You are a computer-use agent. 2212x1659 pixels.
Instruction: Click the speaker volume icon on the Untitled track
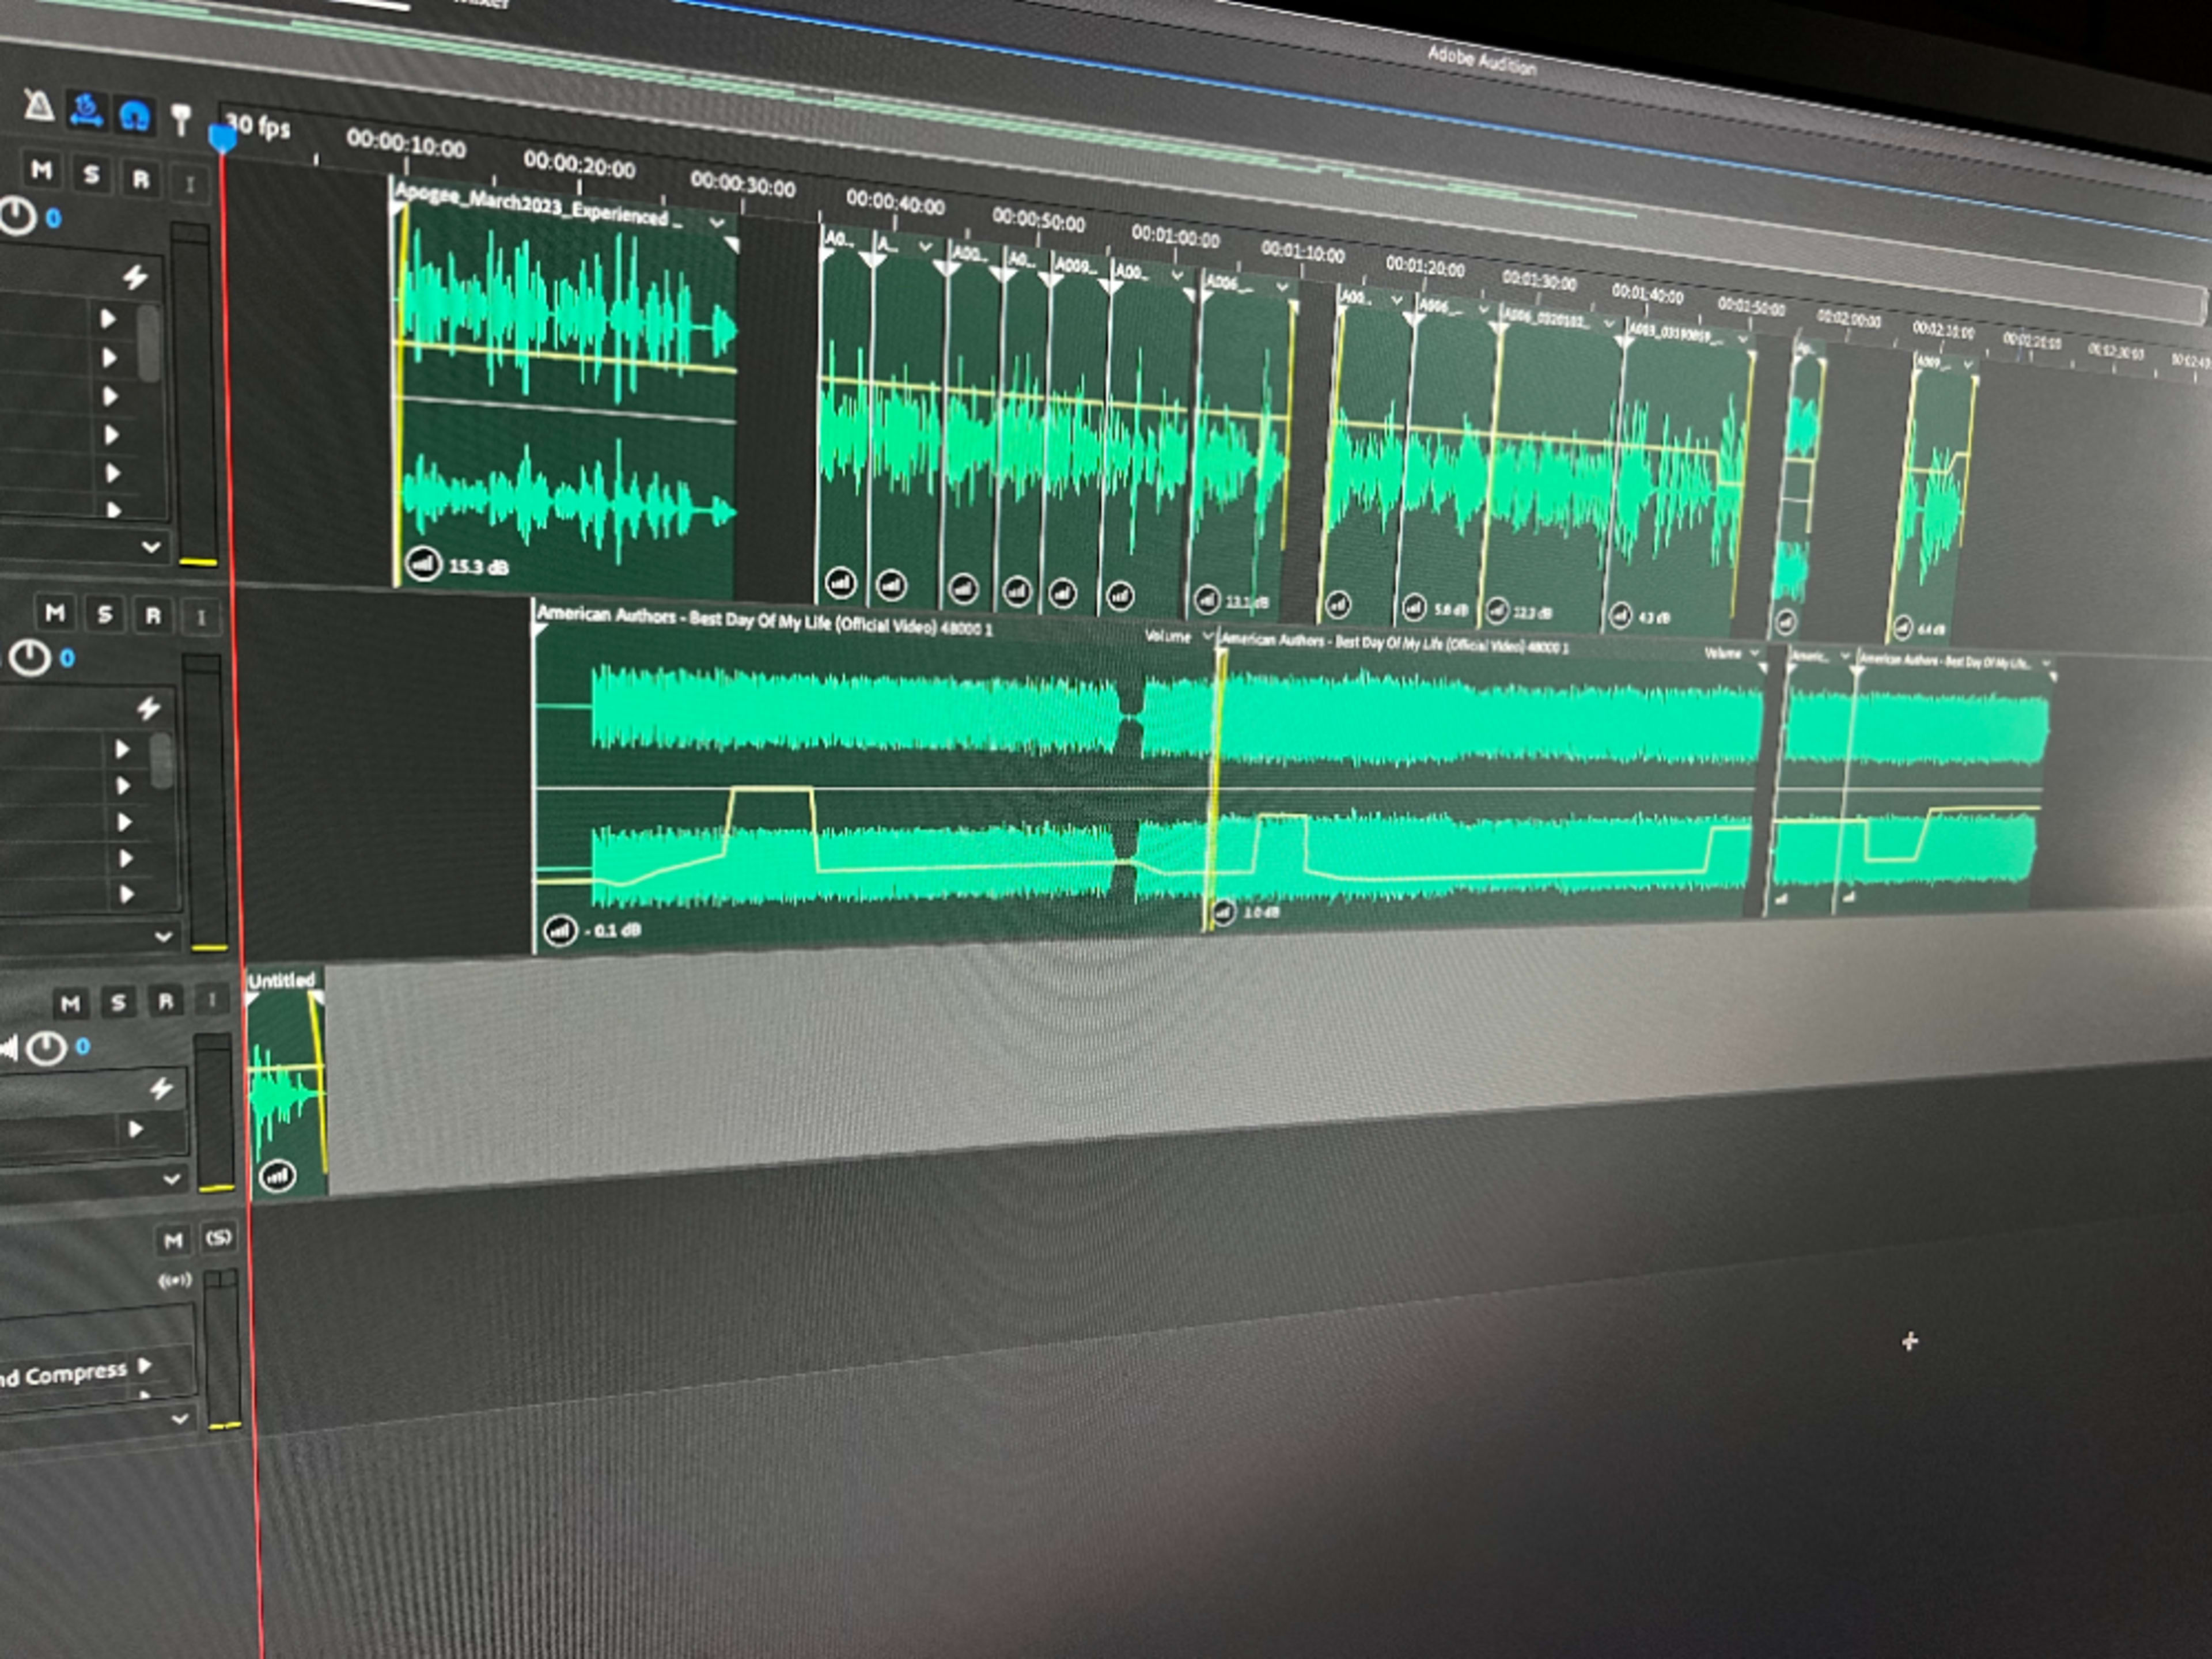[x=8, y=1048]
